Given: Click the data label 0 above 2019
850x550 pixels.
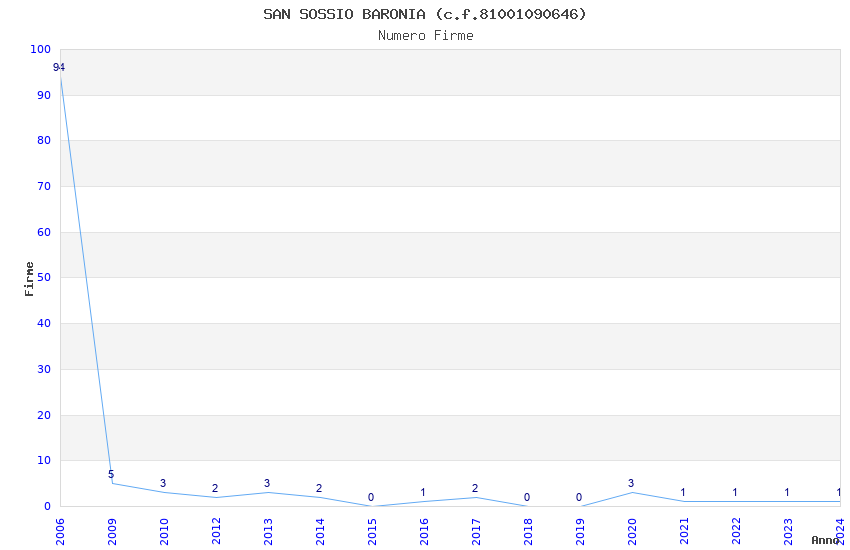Looking at the screenshot, I should click(x=579, y=497).
